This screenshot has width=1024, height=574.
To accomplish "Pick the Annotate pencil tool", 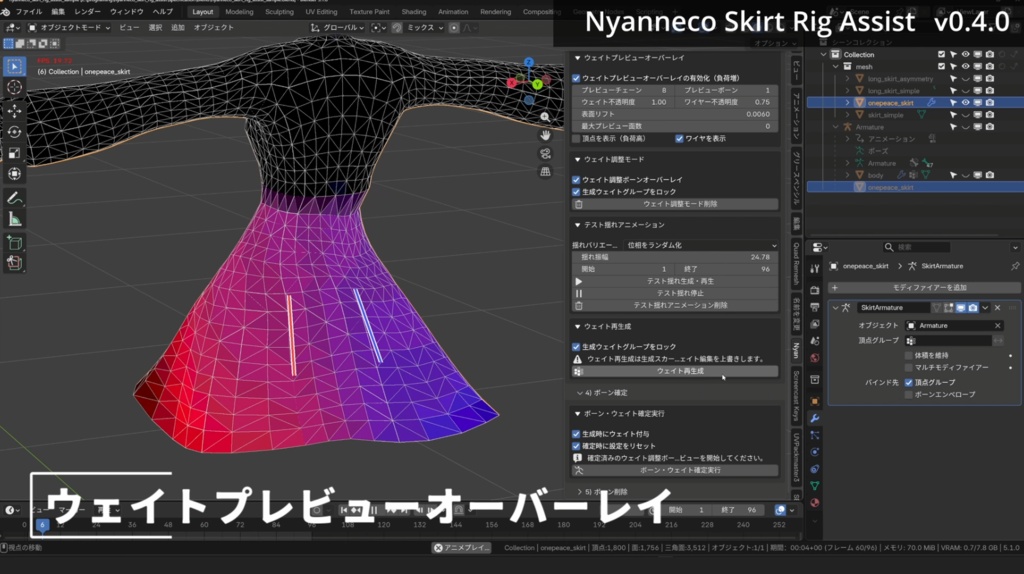I will 14,199.
